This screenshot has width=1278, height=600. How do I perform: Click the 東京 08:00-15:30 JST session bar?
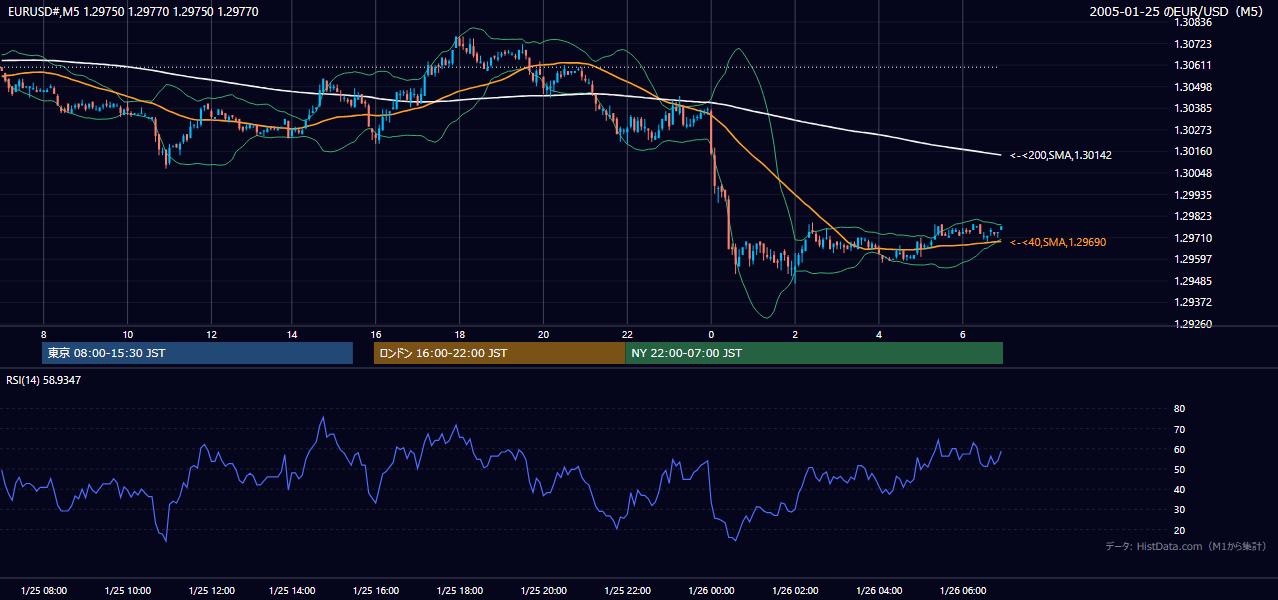click(x=197, y=353)
